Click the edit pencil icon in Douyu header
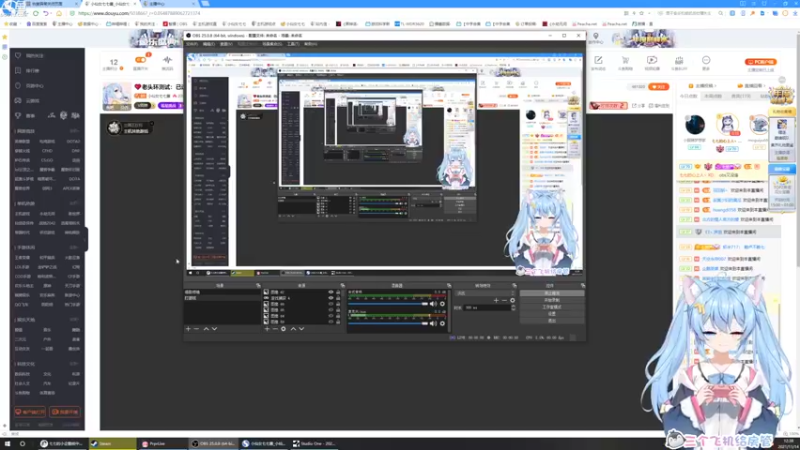The height and width of the screenshot is (450, 800). [598, 60]
